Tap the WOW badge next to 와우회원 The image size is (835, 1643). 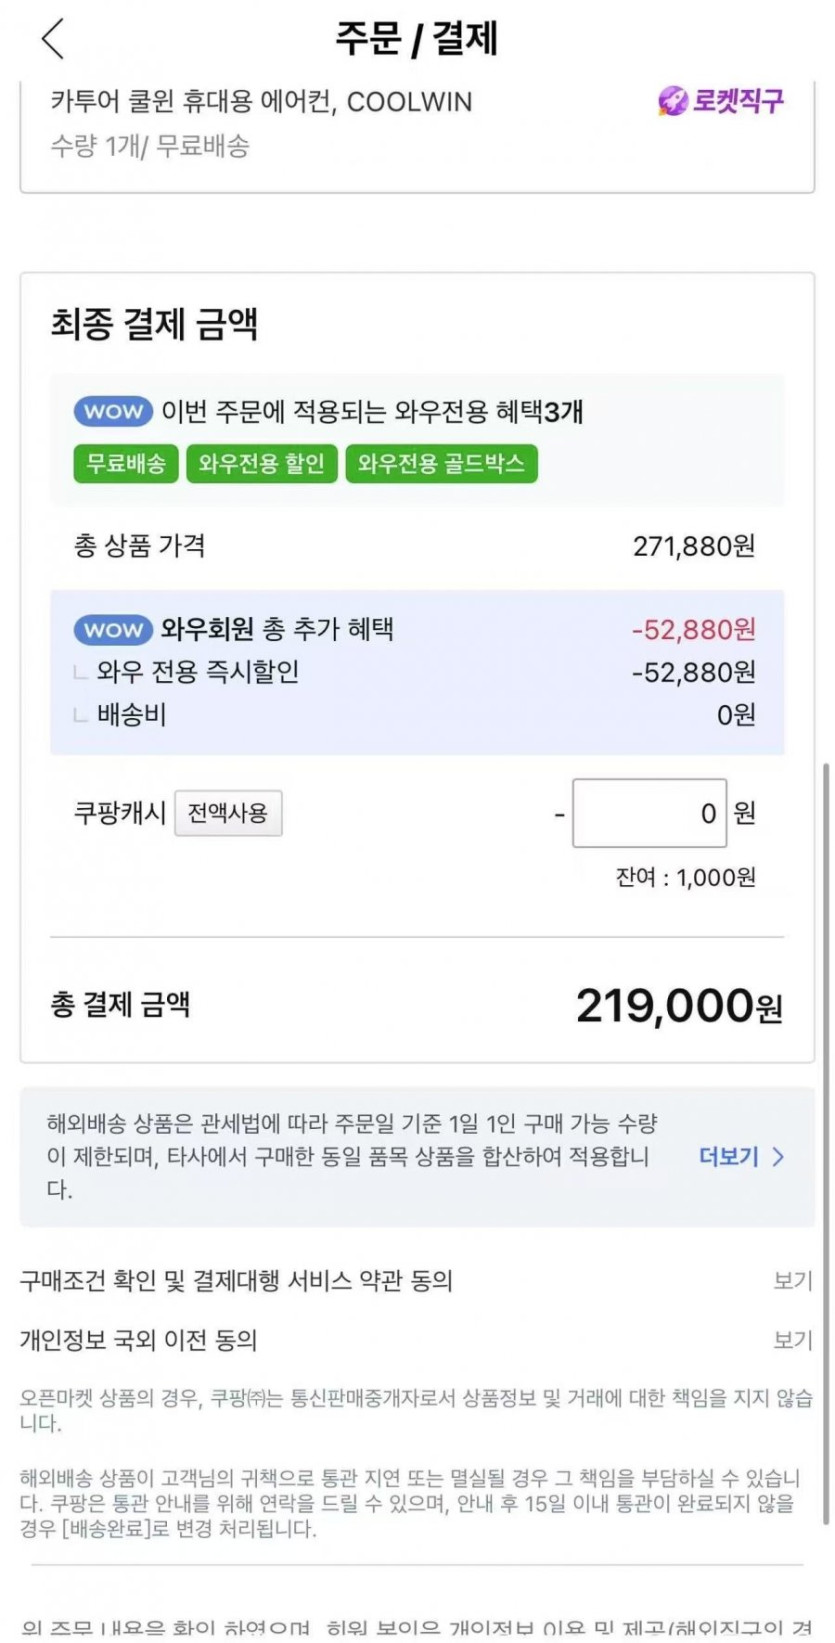[113, 629]
